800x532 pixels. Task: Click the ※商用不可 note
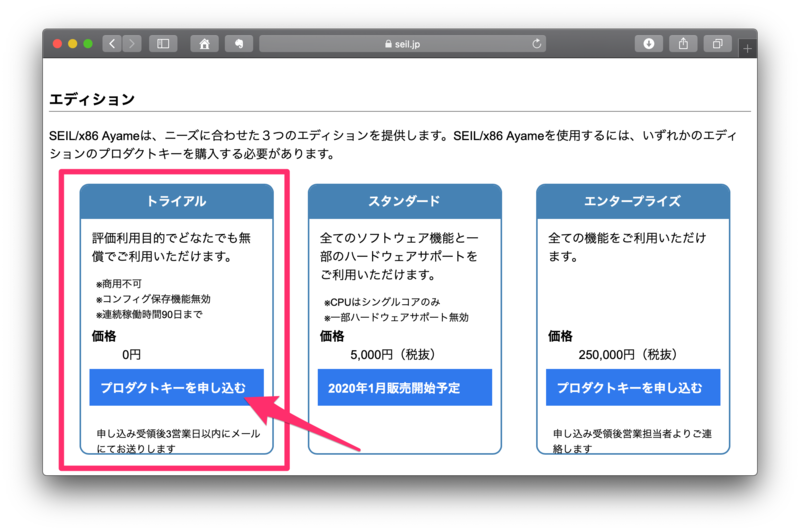point(118,284)
